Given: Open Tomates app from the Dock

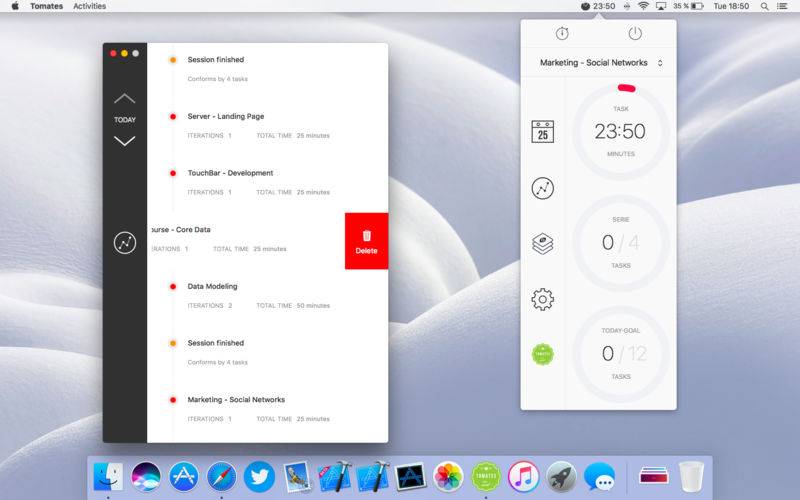Looking at the screenshot, I should click(x=486, y=477).
